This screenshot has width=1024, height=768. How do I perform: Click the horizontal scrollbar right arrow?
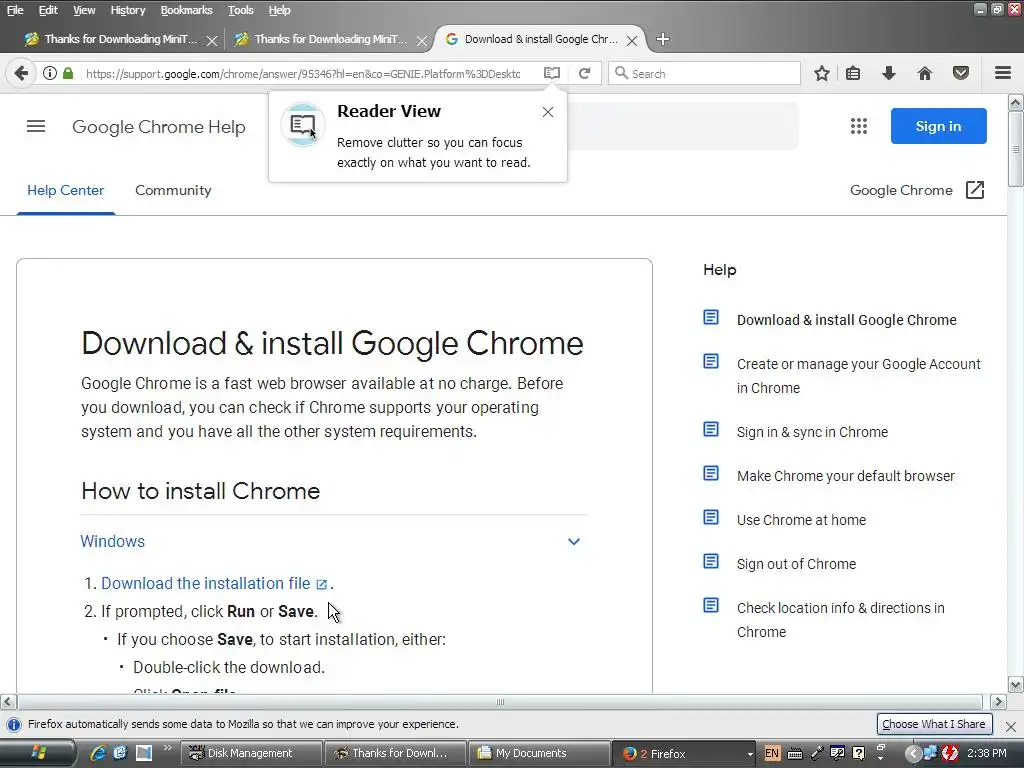(998, 702)
